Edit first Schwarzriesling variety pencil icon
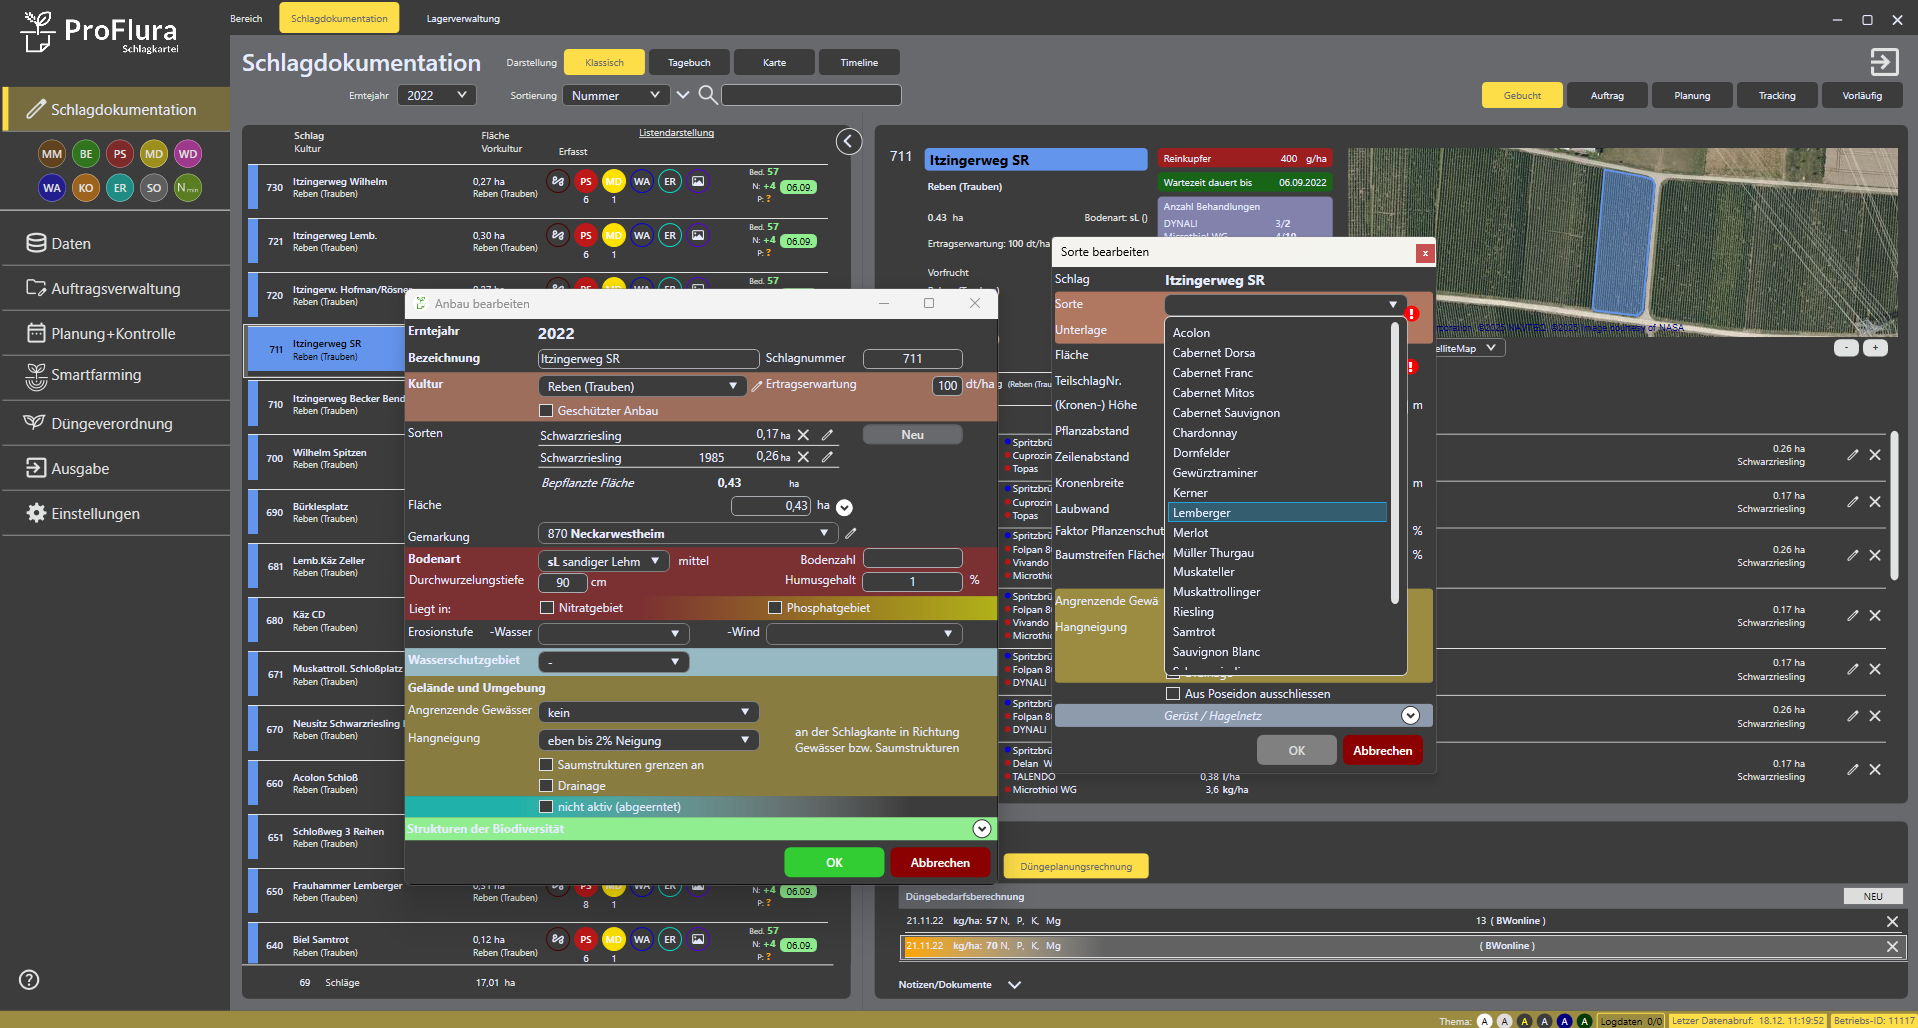Image resolution: width=1918 pixels, height=1028 pixels. click(x=827, y=435)
